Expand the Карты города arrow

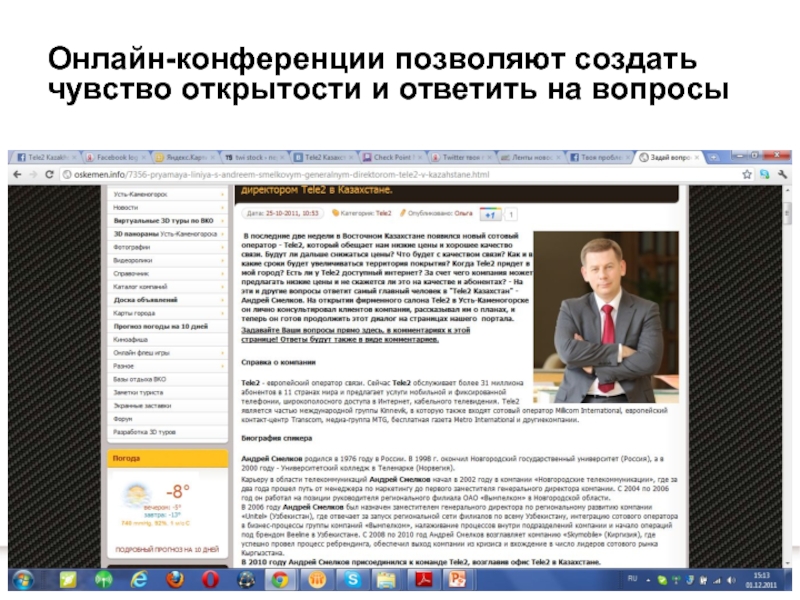point(222,313)
